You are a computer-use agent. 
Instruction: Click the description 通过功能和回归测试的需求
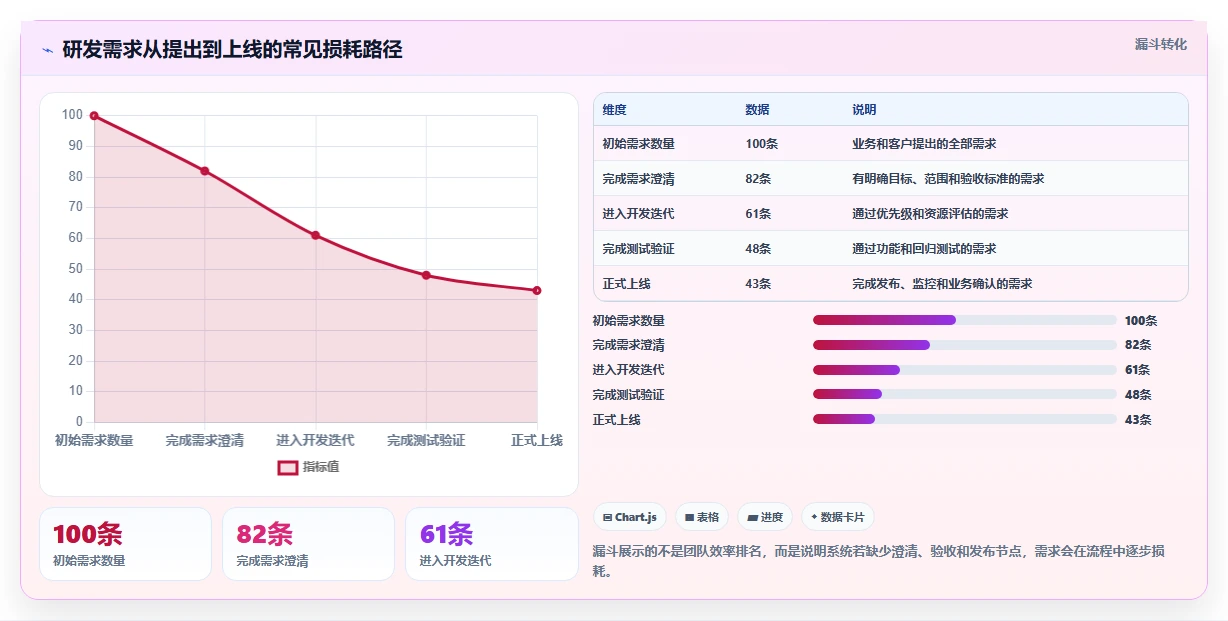[x=924, y=249]
